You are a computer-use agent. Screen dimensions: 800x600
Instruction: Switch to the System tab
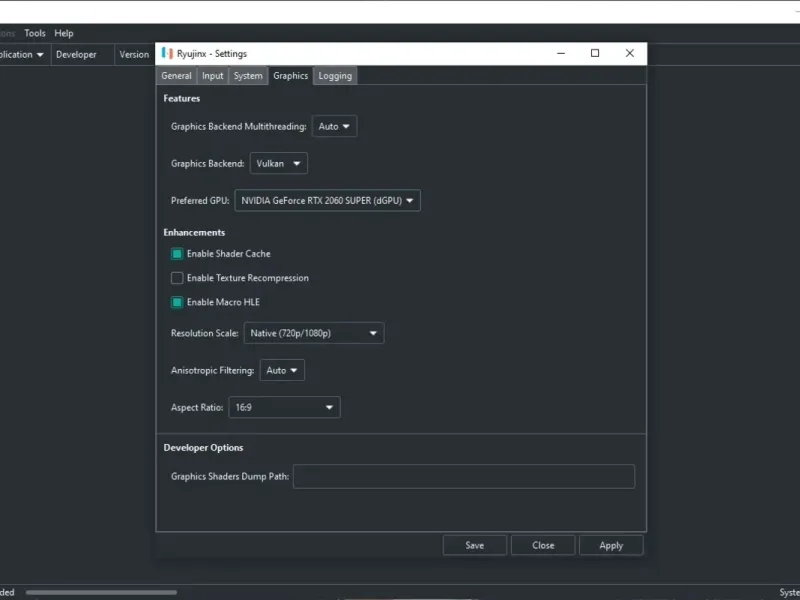tap(248, 76)
